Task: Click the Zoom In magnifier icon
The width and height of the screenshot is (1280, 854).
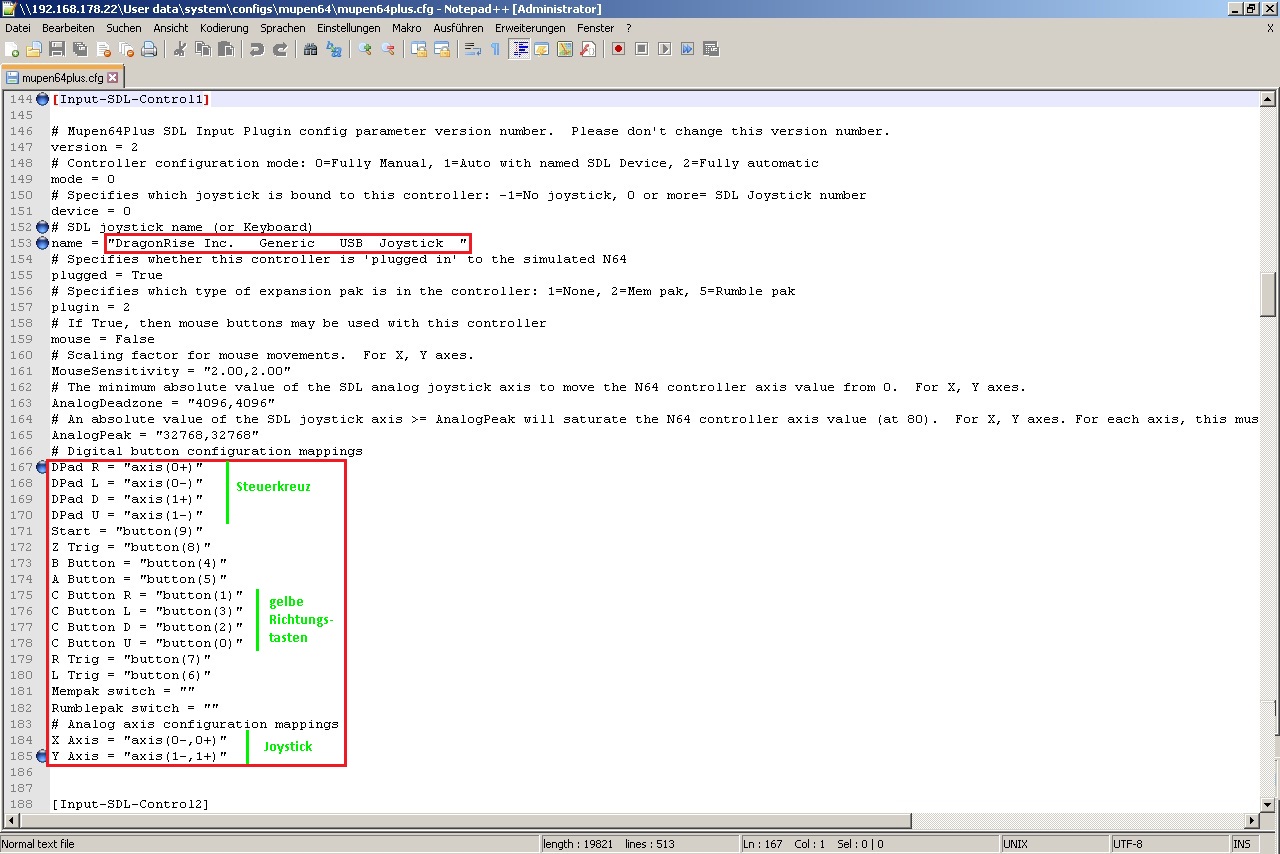Action: pos(365,49)
